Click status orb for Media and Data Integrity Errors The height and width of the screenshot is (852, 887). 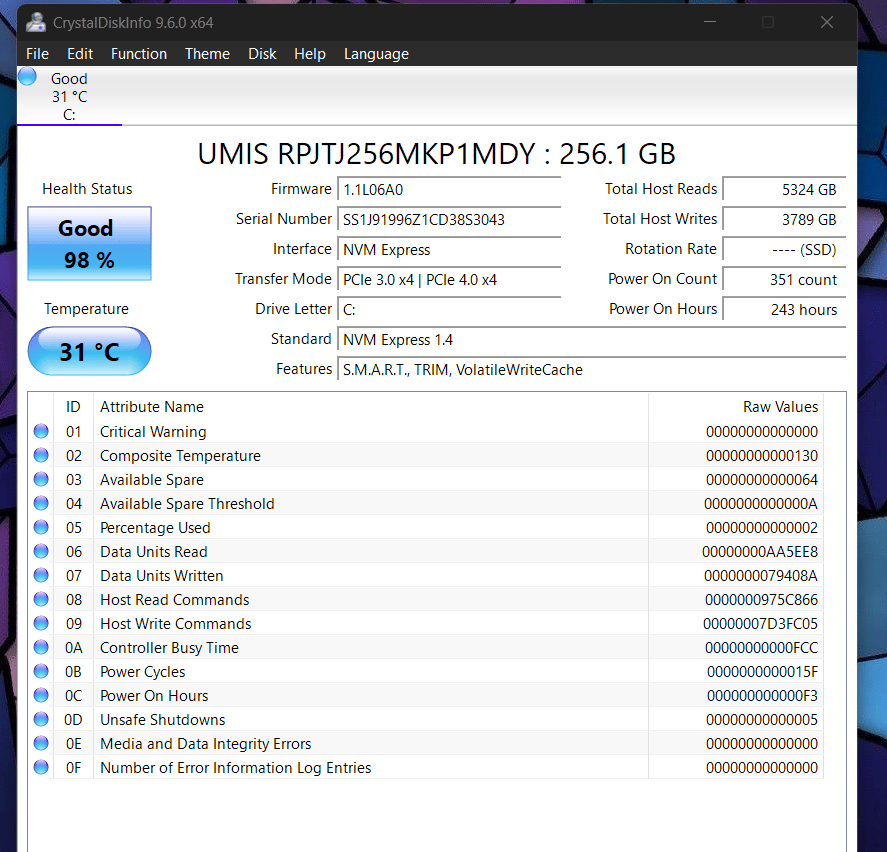point(41,743)
